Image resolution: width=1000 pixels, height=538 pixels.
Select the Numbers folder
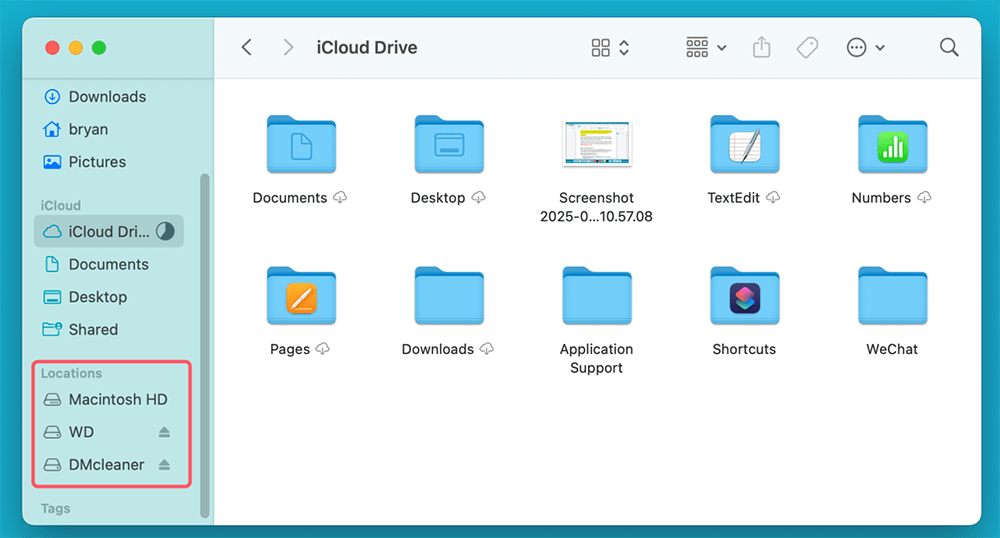click(x=893, y=144)
